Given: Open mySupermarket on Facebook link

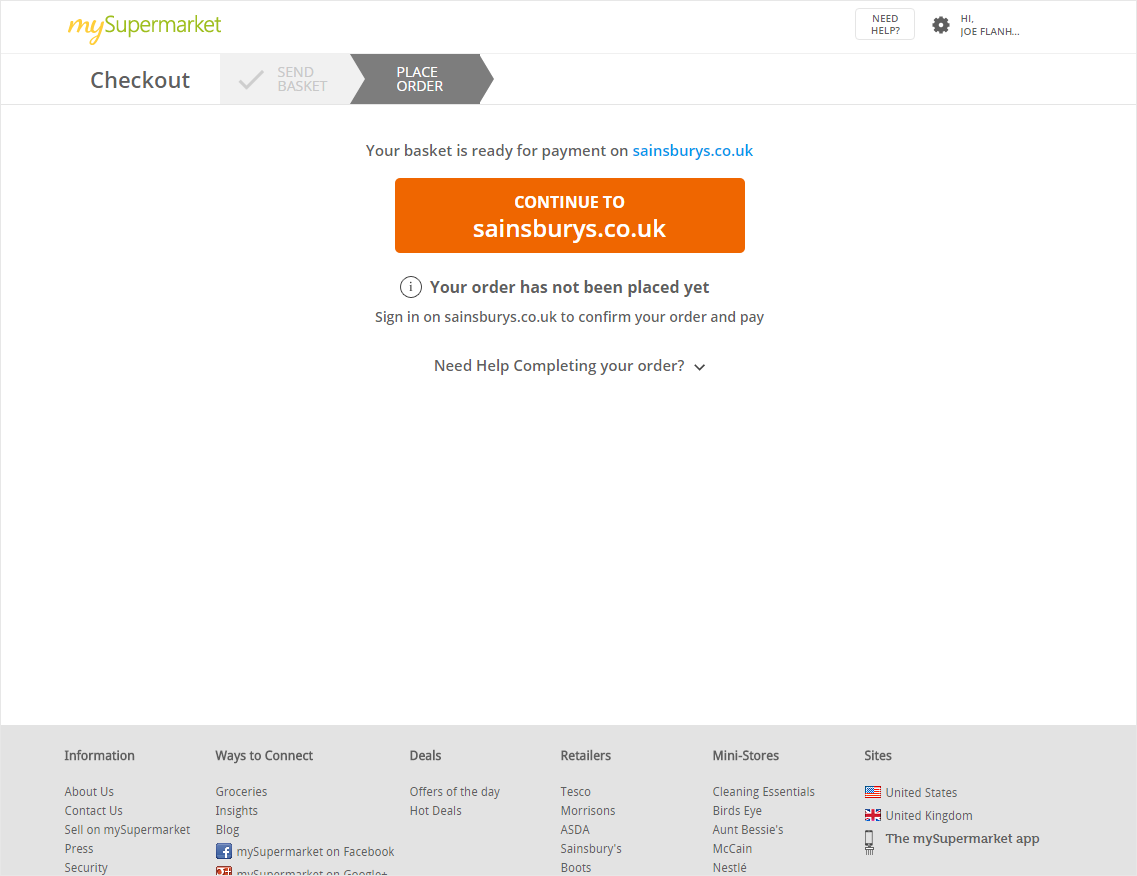Looking at the screenshot, I should 315,851.
